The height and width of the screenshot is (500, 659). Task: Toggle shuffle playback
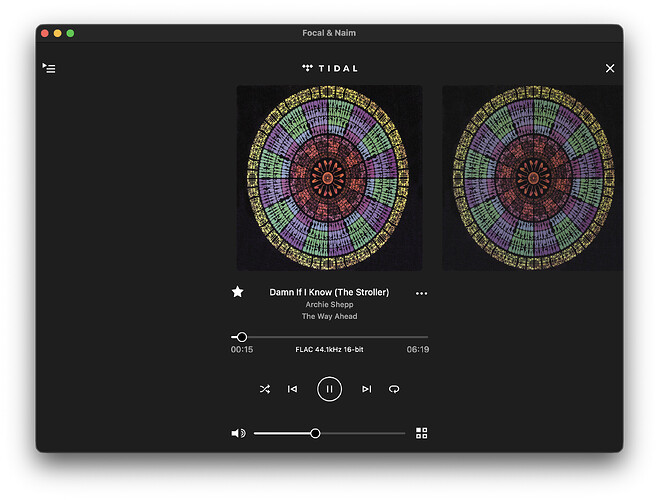(x=265, y=389)
